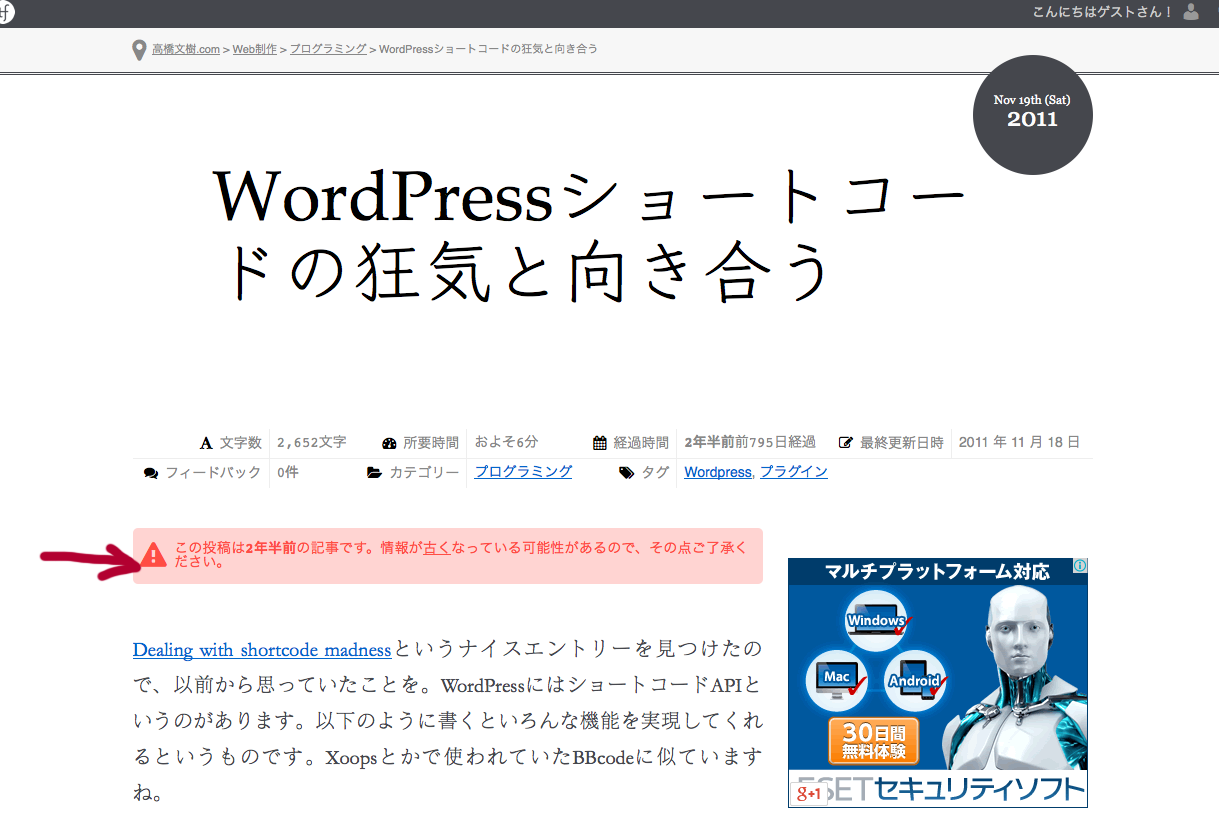This screenshot has width=1219, height=817.
Task: Click the マルチプラットフォーム対応 ad headline
Action: coord(937,572)
